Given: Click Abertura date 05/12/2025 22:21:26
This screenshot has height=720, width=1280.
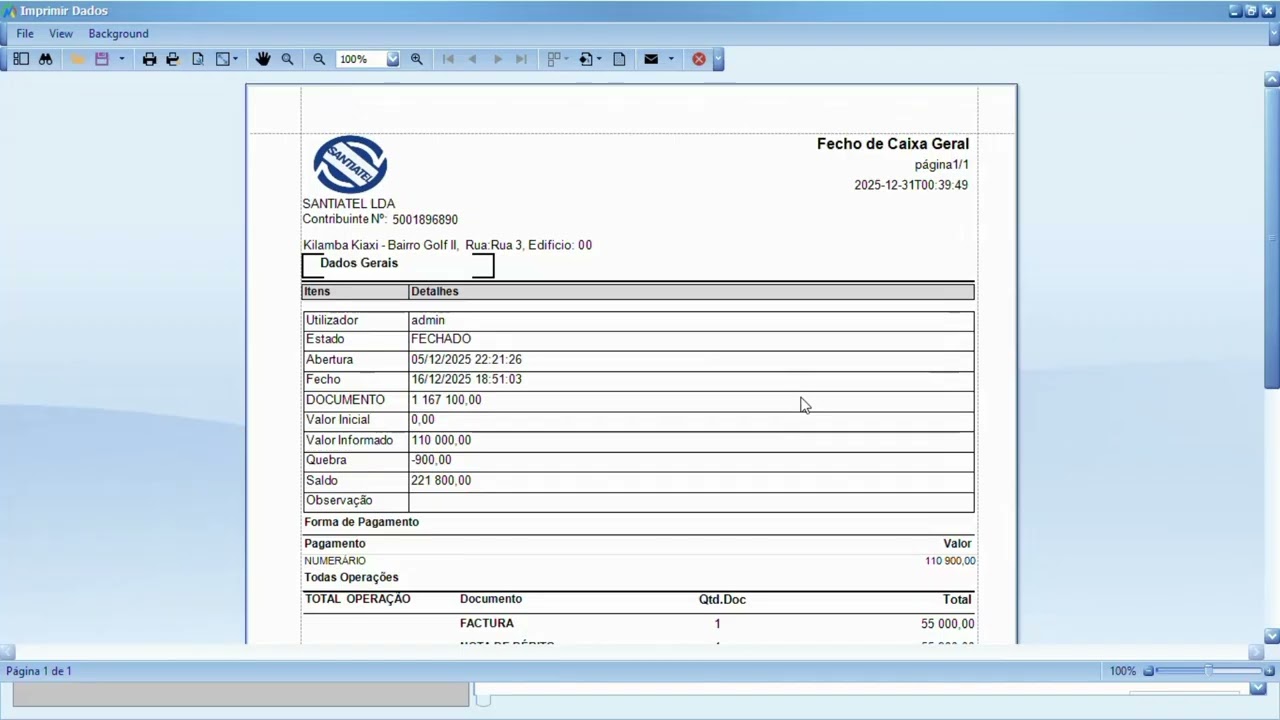Looking at the screenshot, I should coord(466,359).
